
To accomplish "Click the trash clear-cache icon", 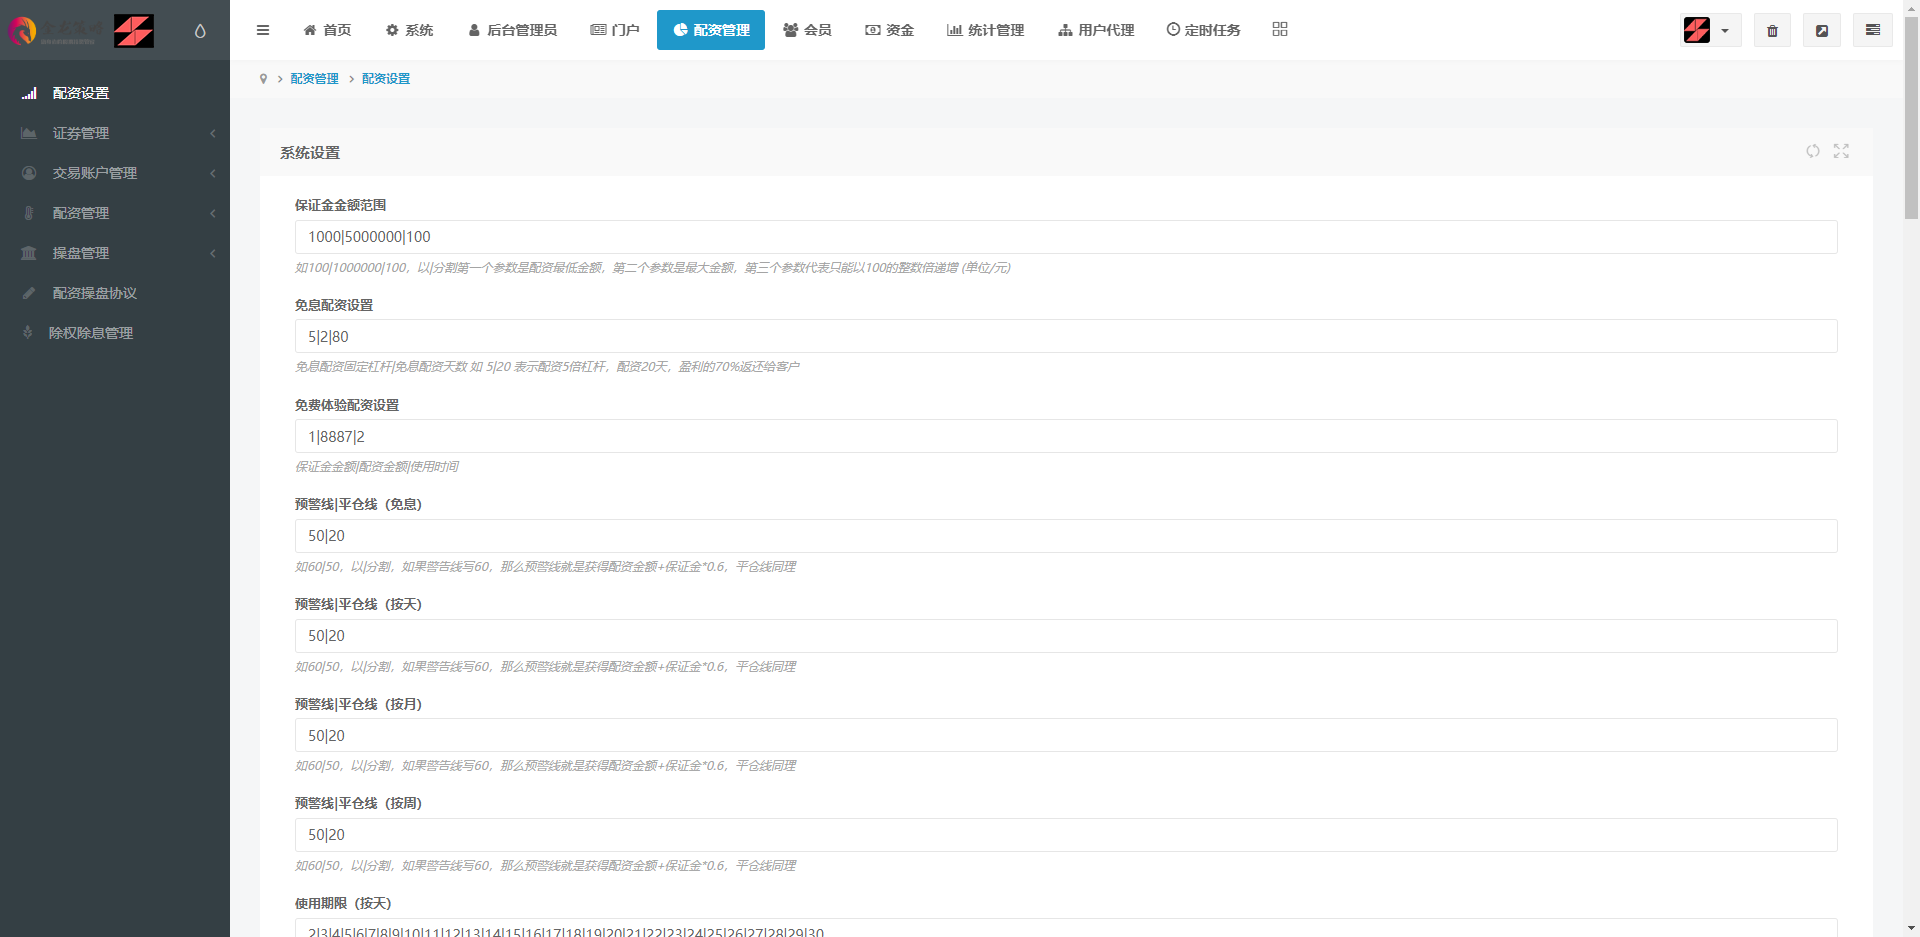I will [x=1772, y=30].
